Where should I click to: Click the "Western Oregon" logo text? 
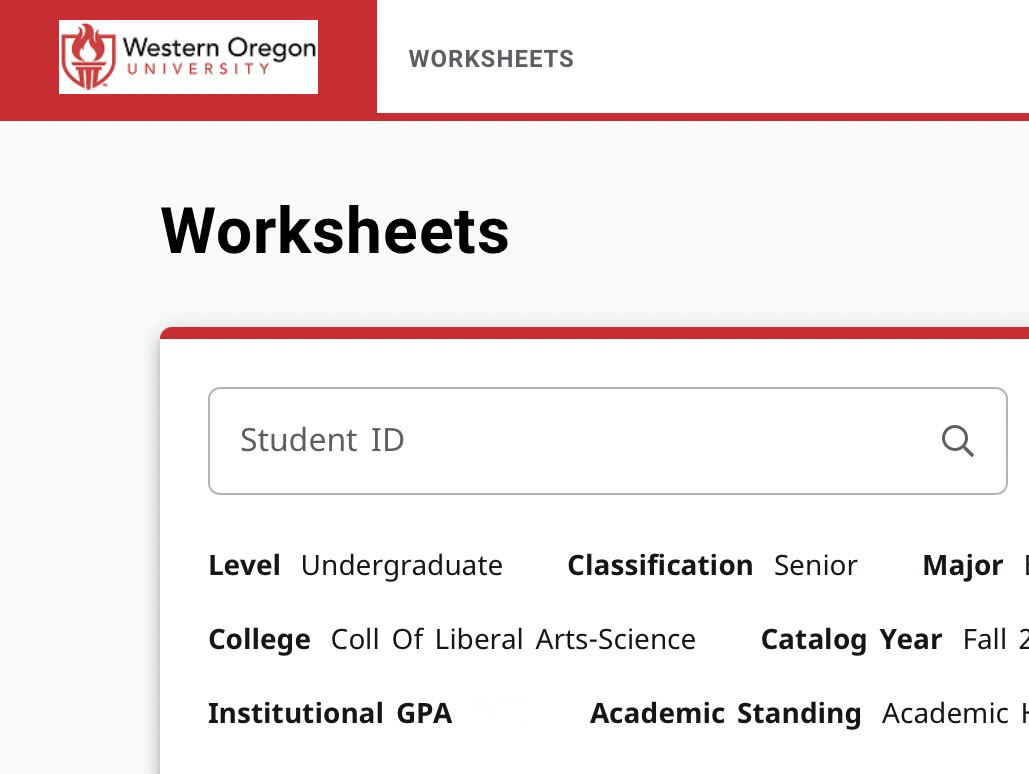218,48
